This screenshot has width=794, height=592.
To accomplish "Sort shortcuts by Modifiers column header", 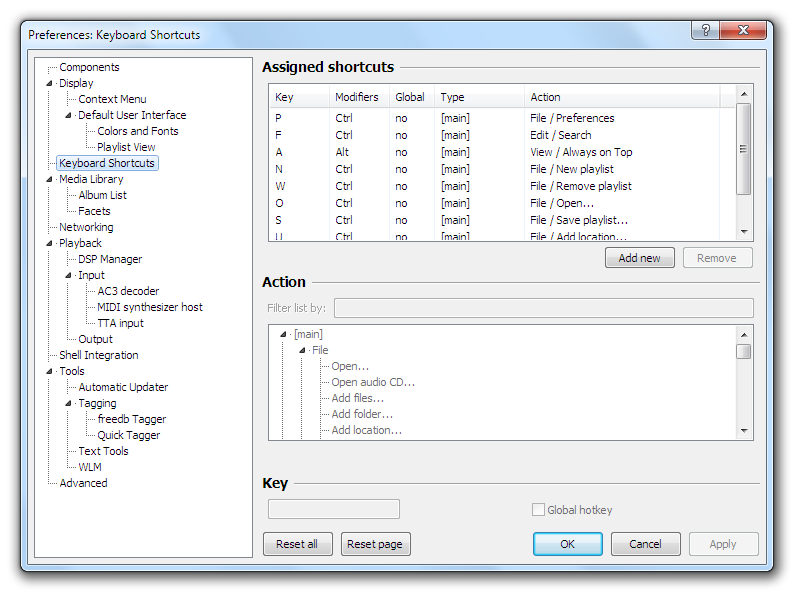I will pyautogui.click(x=357, y=97).
